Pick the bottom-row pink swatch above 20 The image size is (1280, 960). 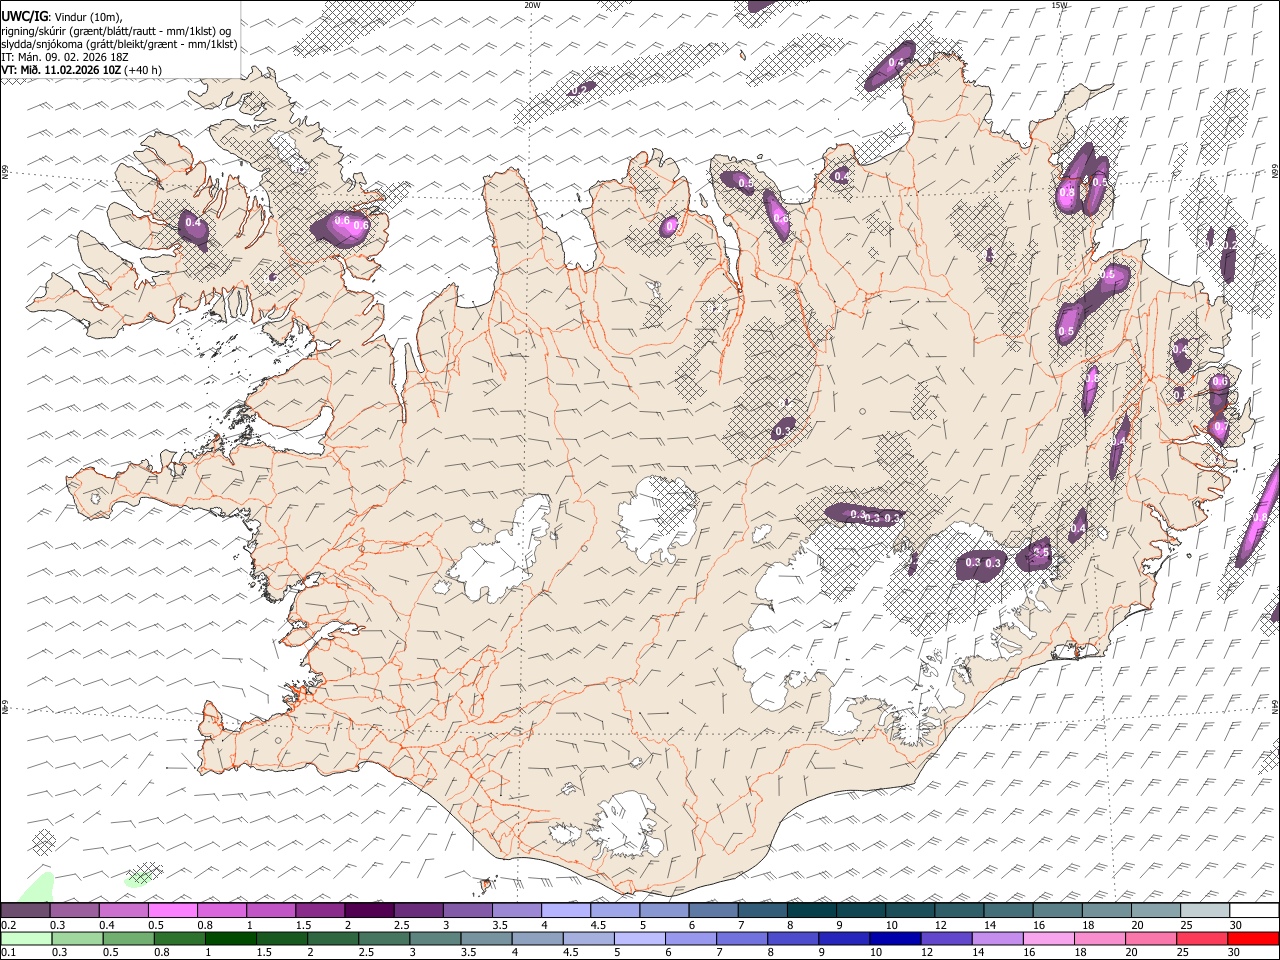(x=1150, y=938)
